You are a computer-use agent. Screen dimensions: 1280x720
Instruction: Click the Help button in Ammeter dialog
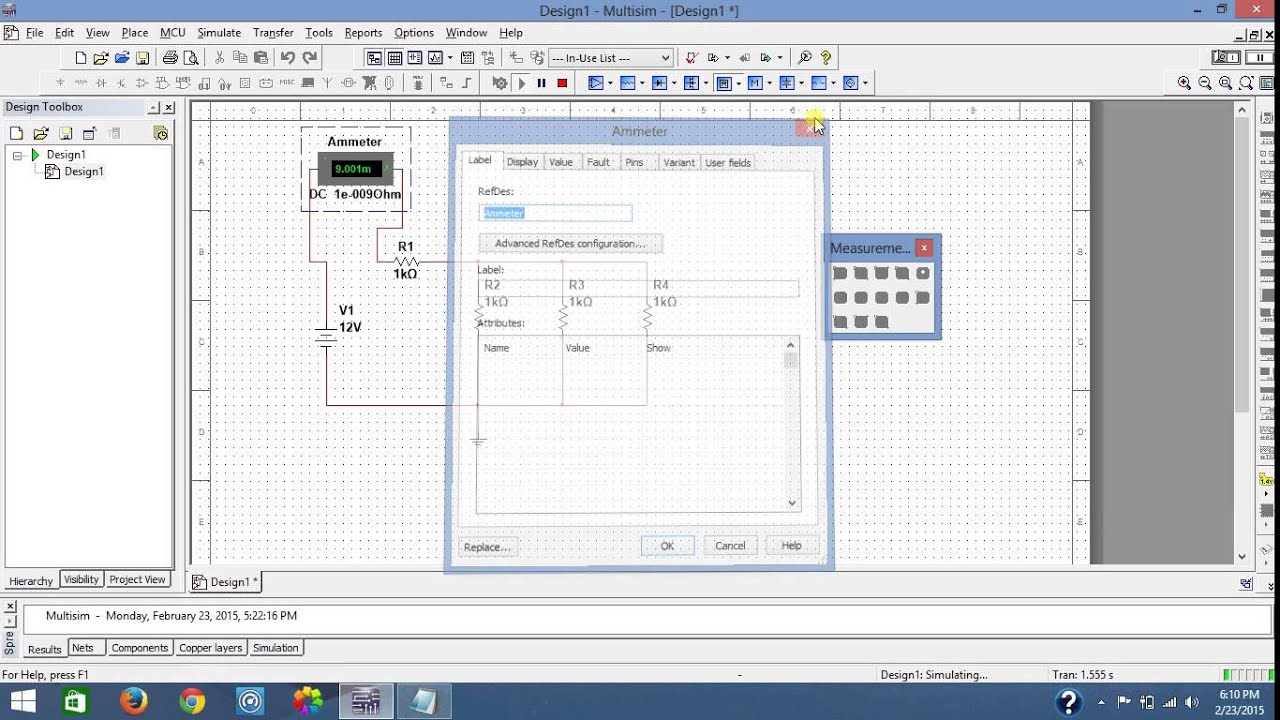(791, 546)
